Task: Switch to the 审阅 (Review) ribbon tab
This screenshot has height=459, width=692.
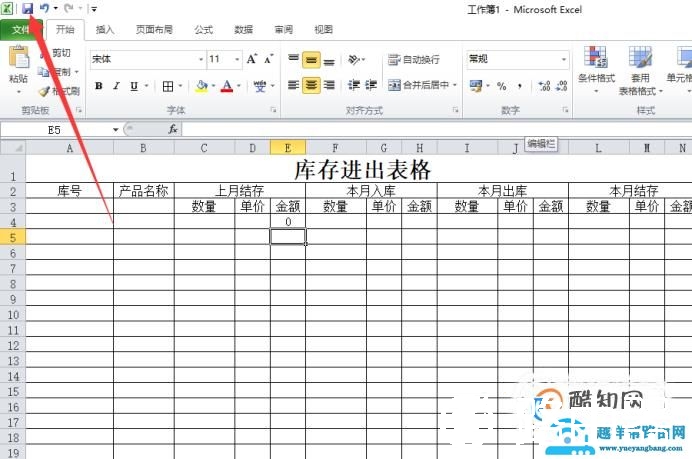Action: [x=283, y=30]
